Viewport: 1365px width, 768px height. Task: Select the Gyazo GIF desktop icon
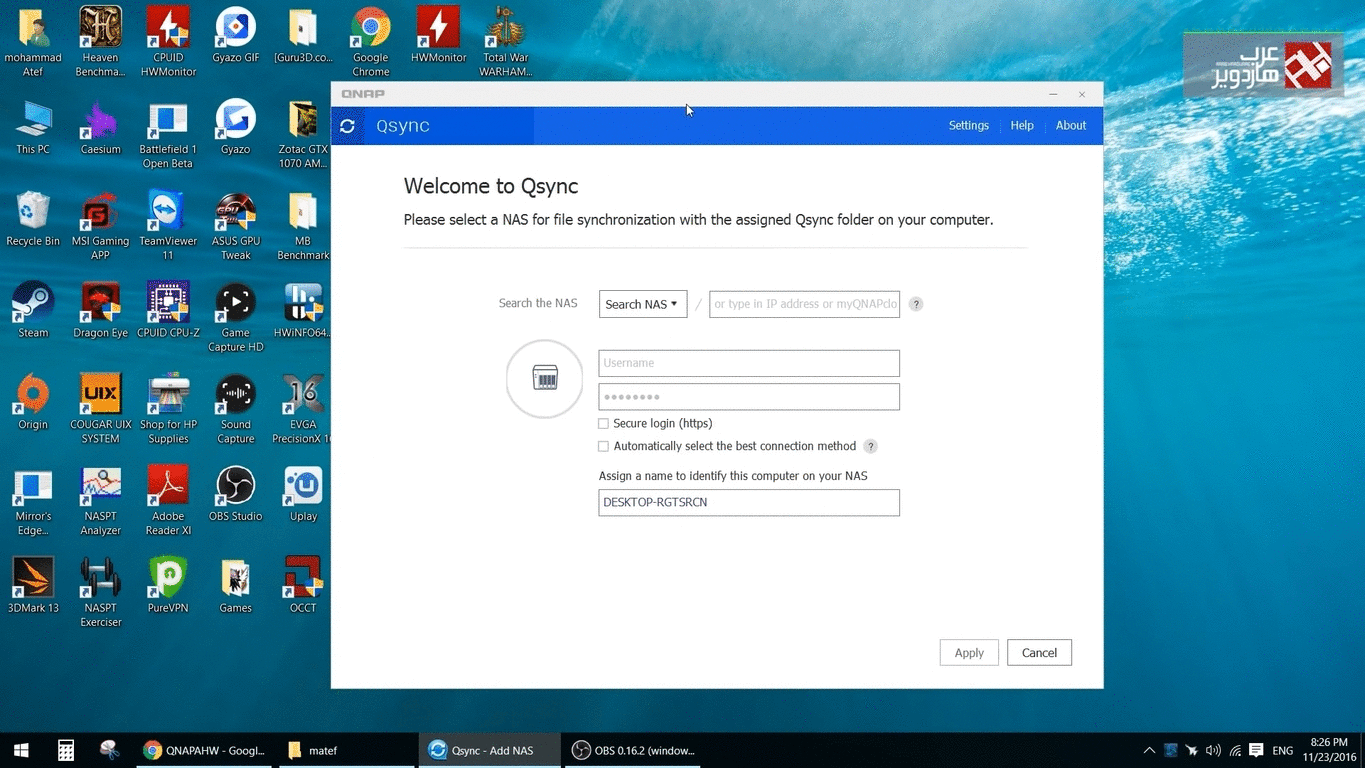(236, 35)
